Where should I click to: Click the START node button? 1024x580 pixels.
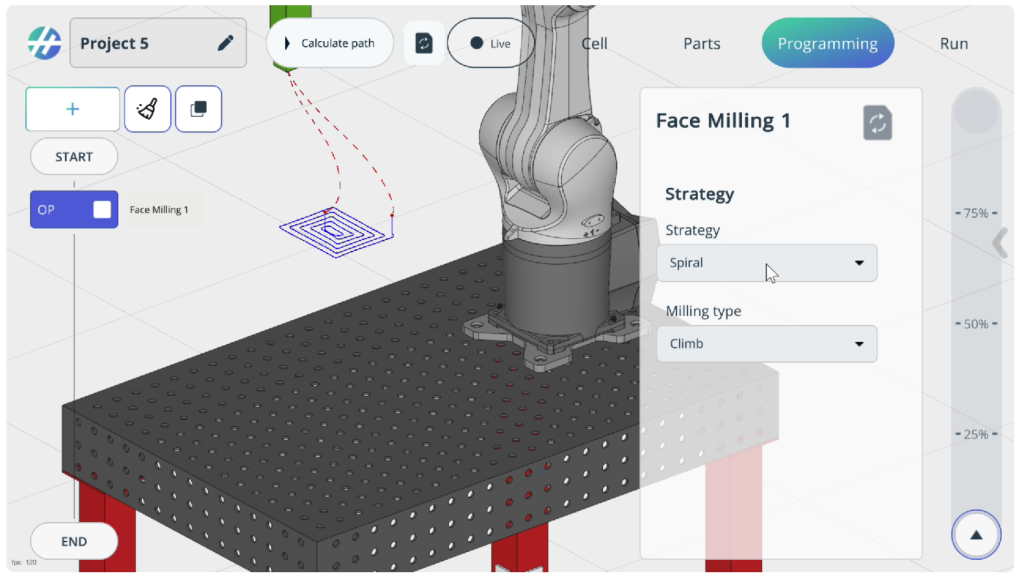[74, 157]
